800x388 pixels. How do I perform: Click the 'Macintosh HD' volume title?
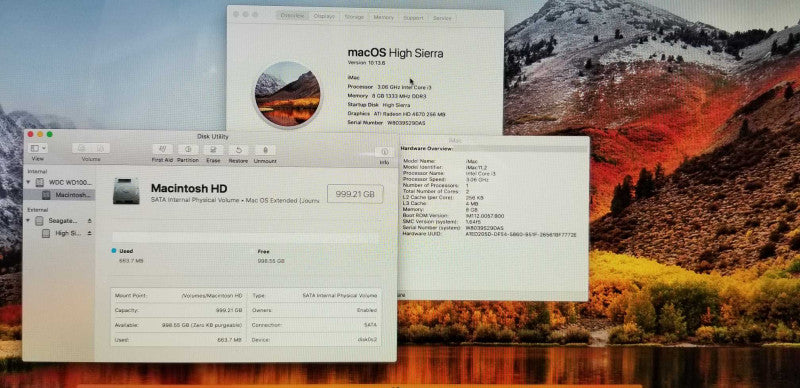[x=189, y=188]
